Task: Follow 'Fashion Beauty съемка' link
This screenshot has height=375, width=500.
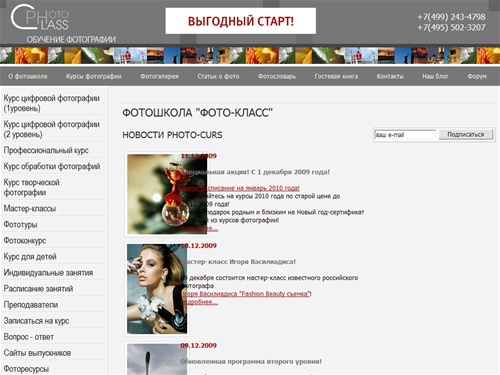Action: coord(246,294)
